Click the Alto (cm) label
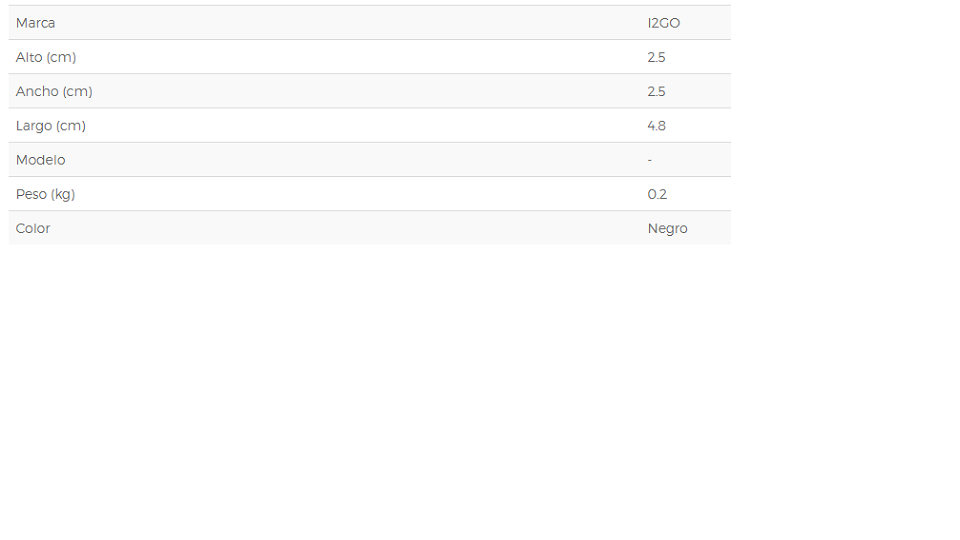The width and height of the screenshot is (960, 540). pos(46,58)
